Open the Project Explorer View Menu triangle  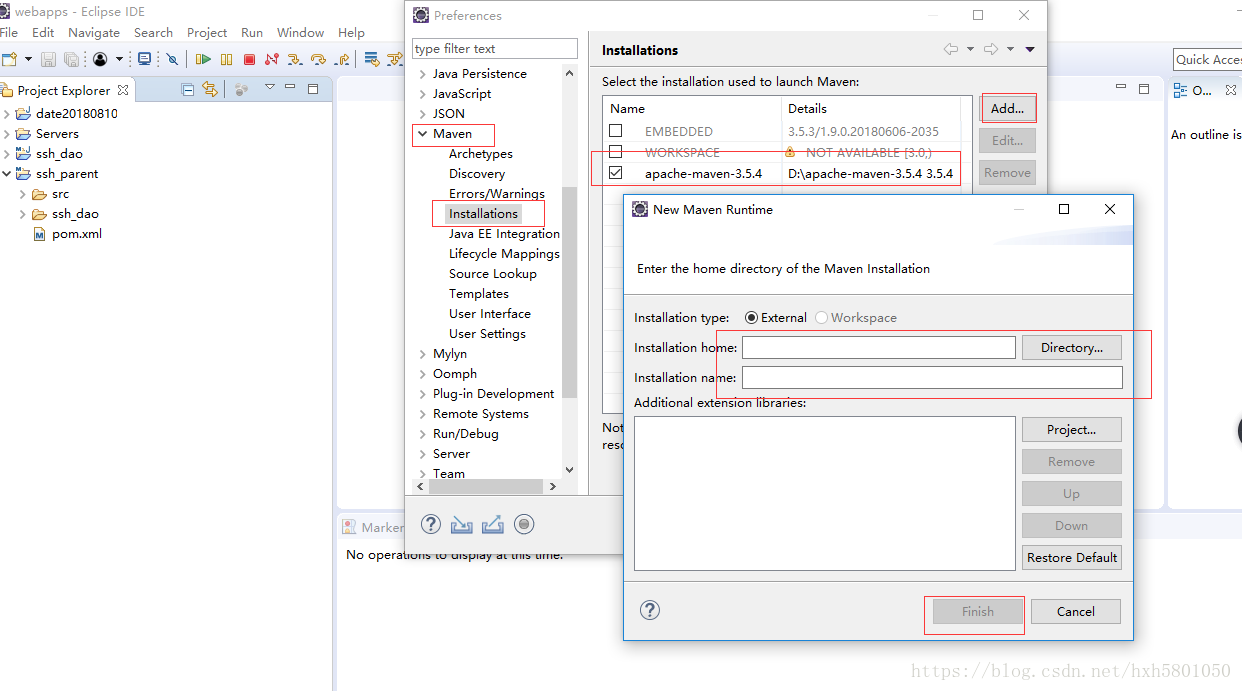pyautogui.click(x=270, y=88)
